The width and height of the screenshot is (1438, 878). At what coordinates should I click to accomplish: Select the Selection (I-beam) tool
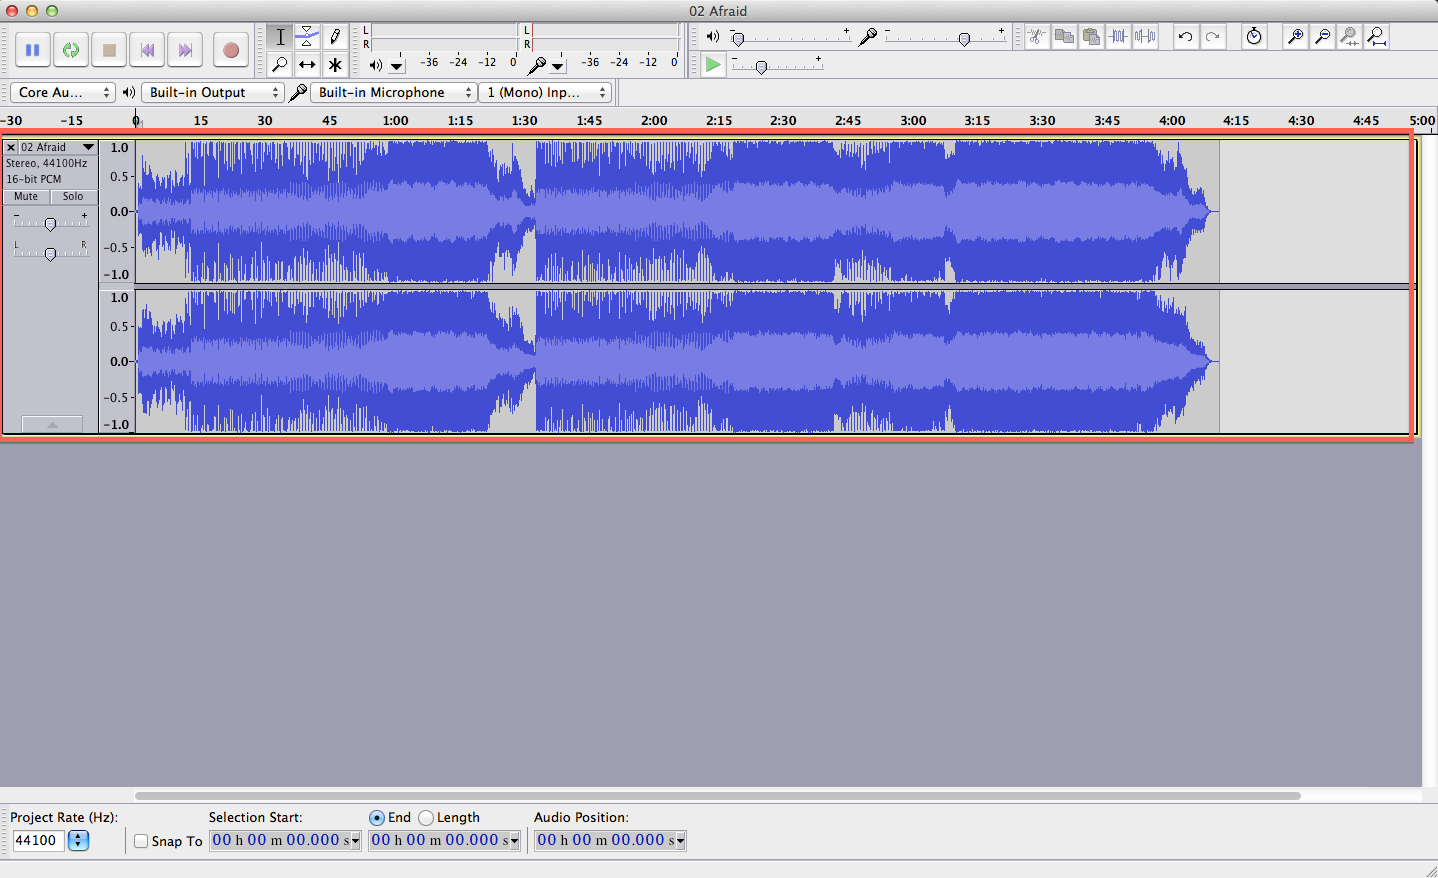[280, 37]
